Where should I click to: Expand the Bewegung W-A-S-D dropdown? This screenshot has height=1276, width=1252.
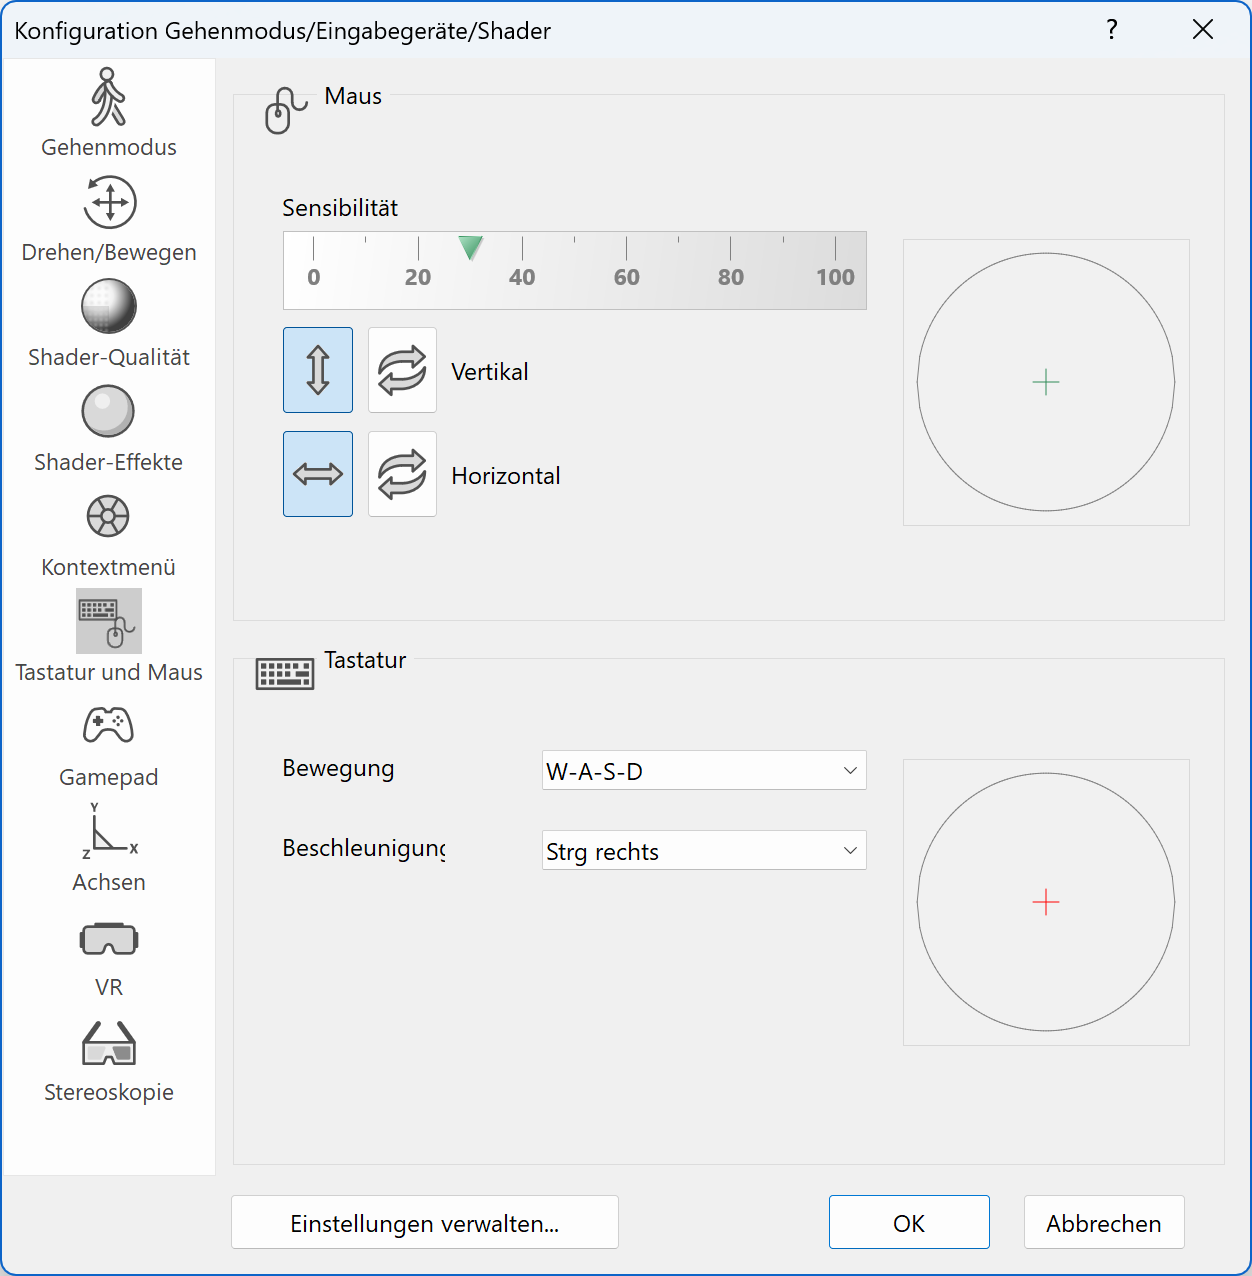point(704,771)
